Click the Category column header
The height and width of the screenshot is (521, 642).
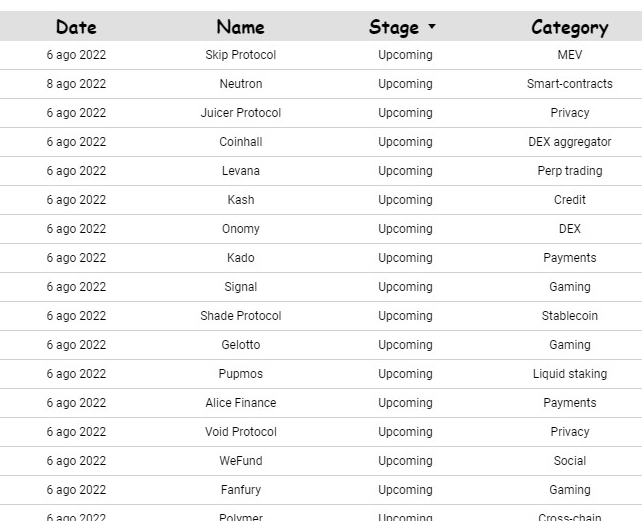tap(569, 27)
